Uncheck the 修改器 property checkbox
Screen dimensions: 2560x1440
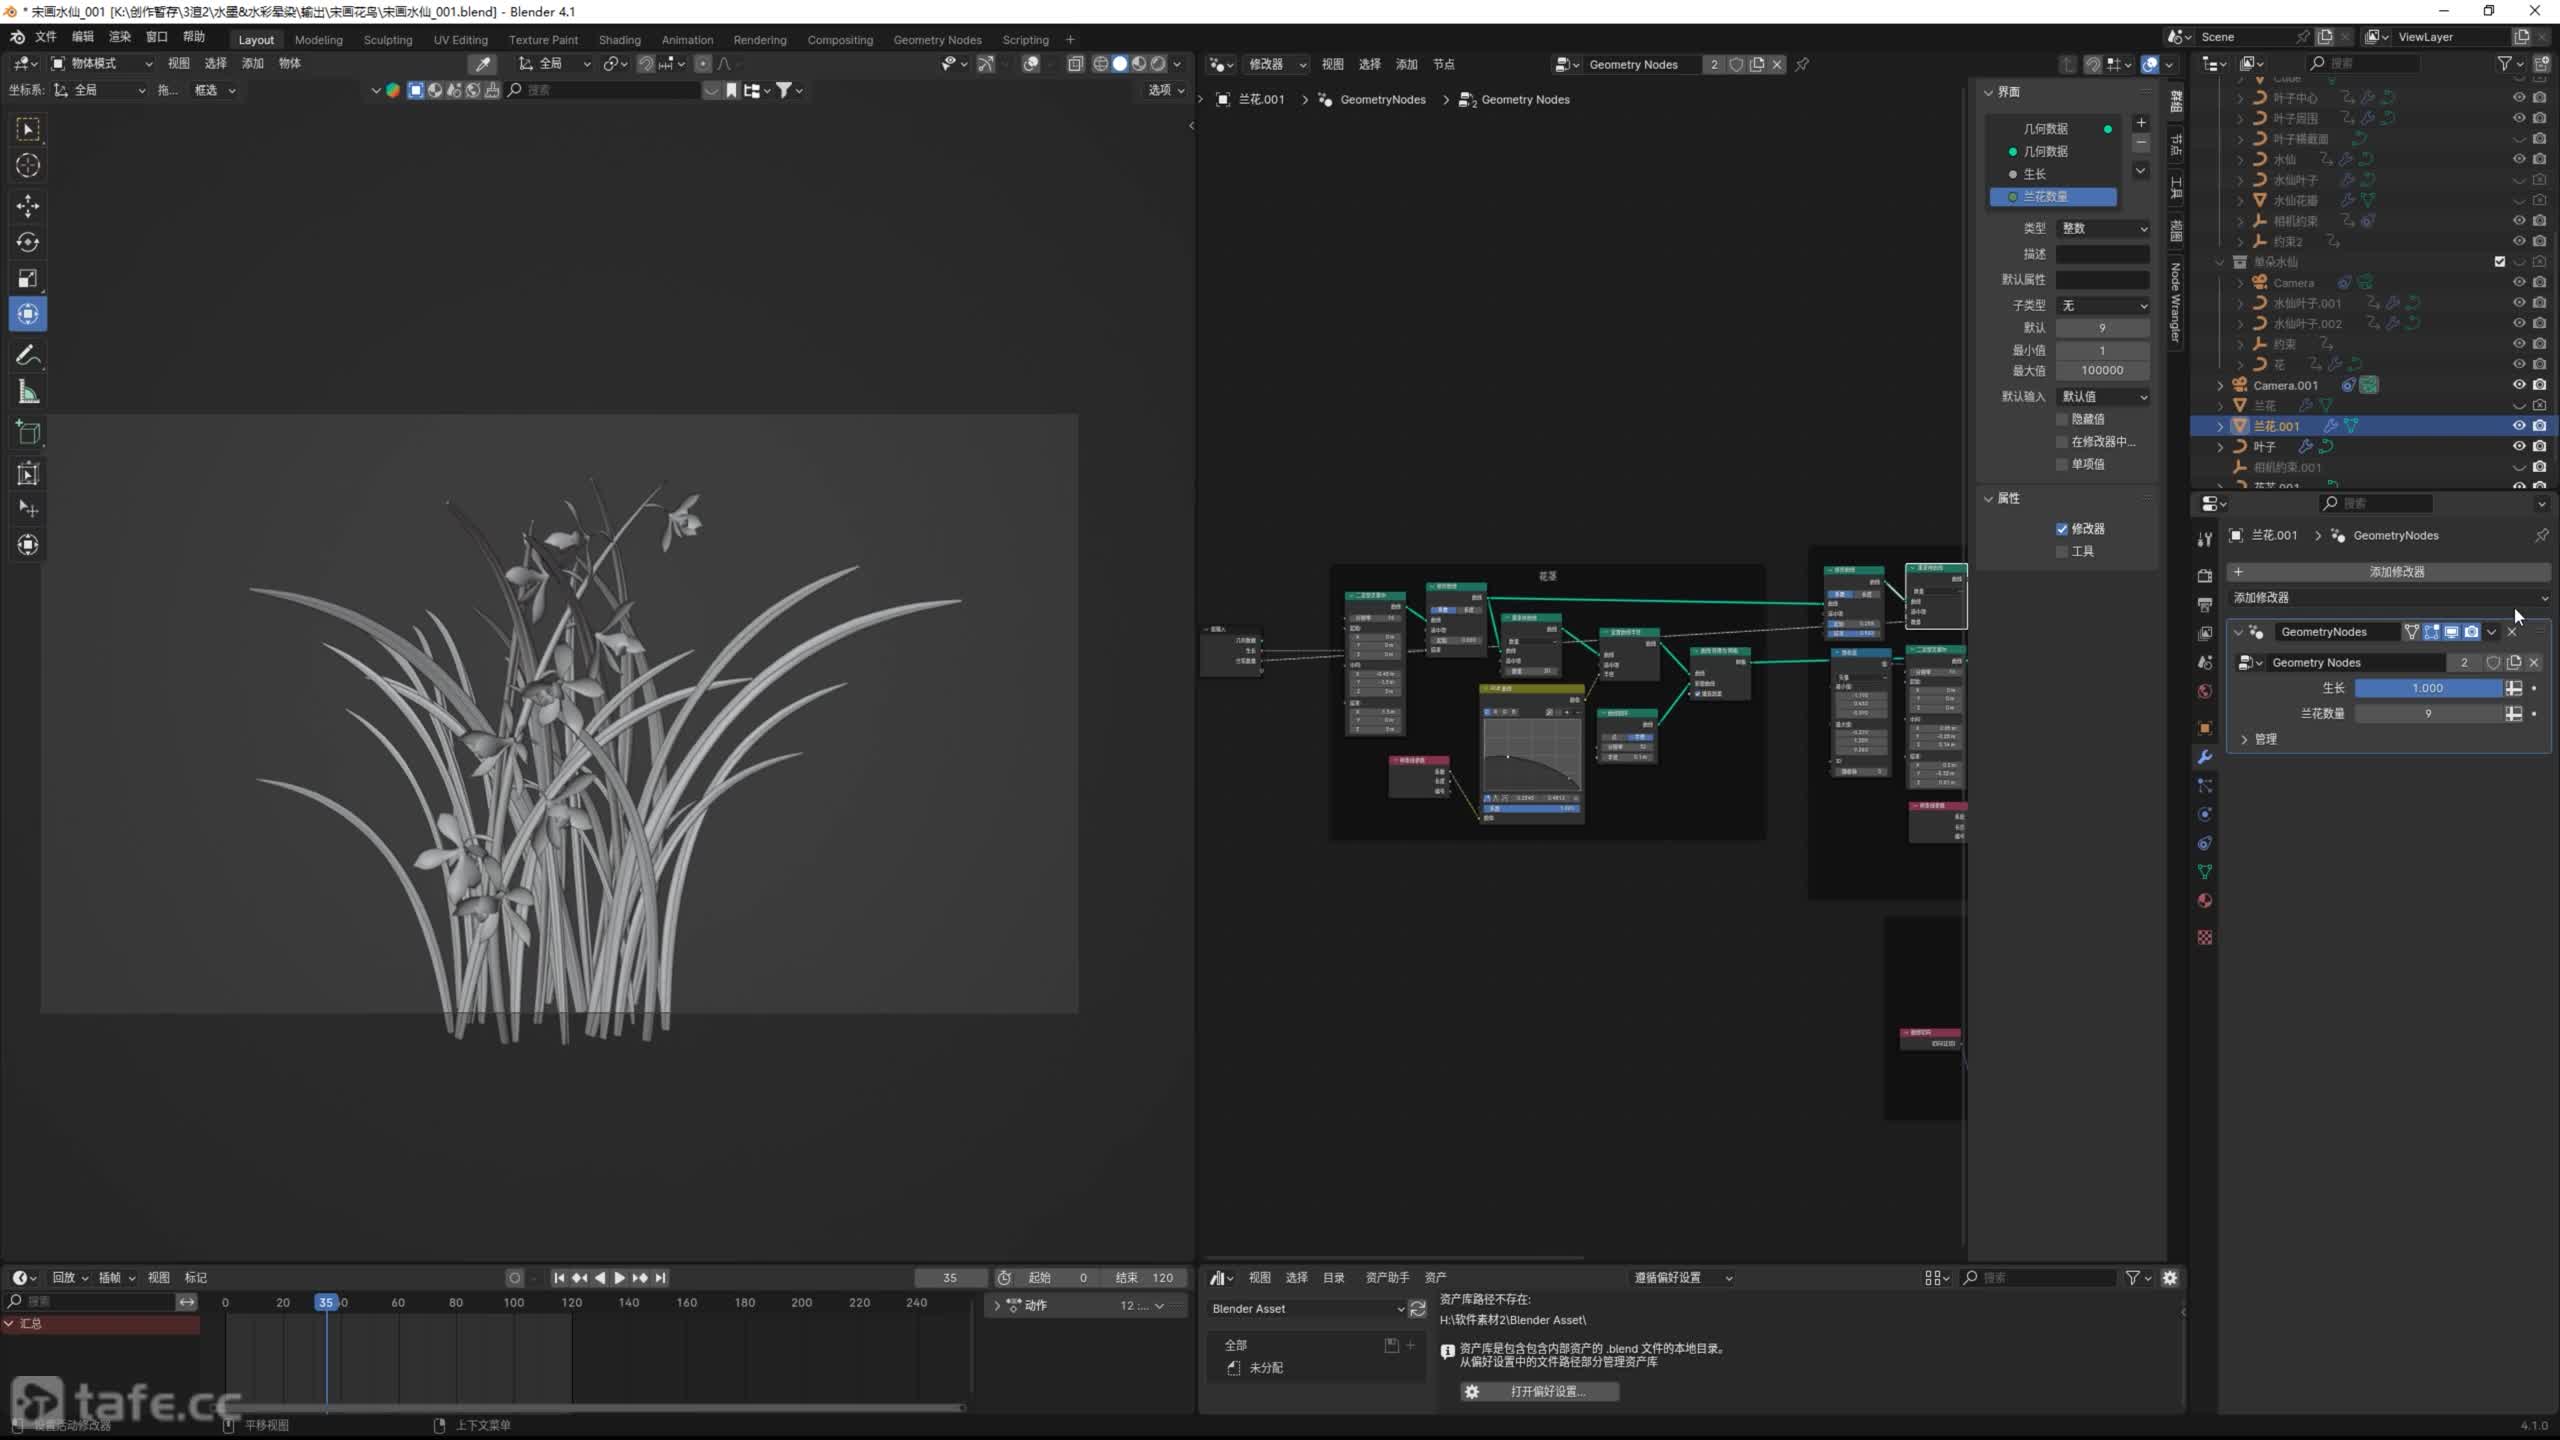pyautogui.click(x=2062, y=528)
